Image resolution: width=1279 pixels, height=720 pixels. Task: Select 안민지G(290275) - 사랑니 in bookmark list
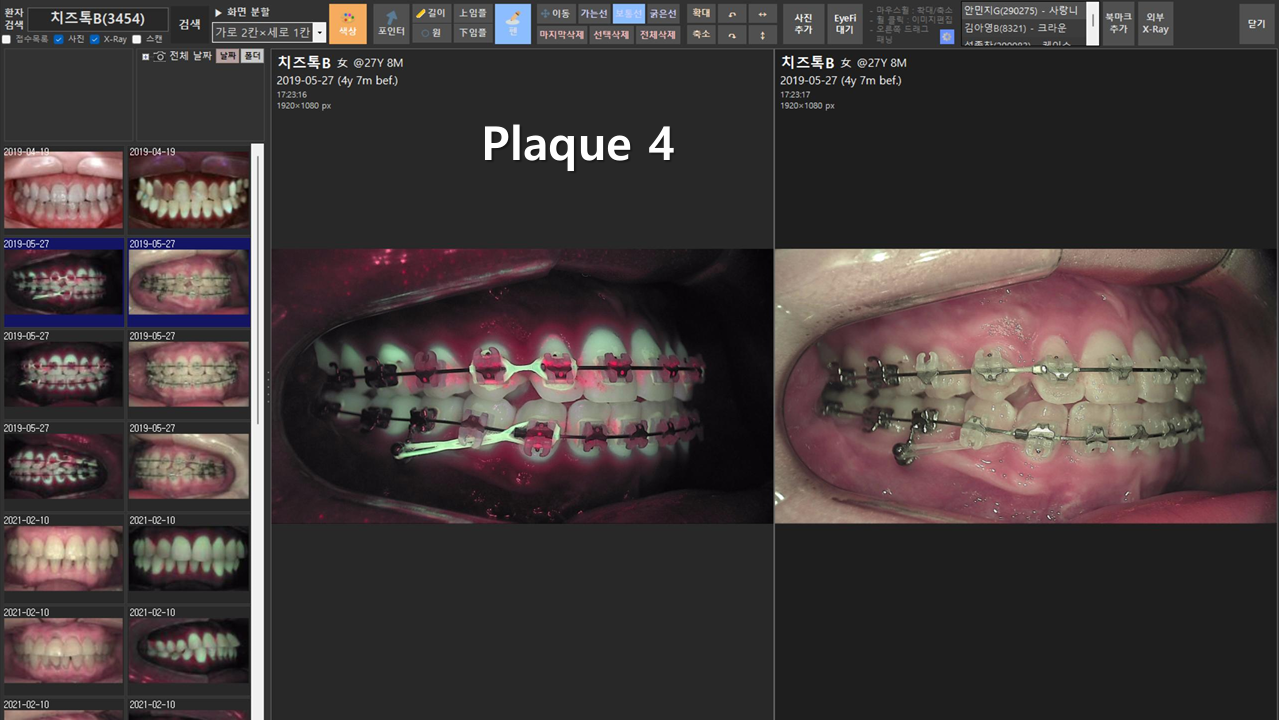click(x=1024, y=10)
